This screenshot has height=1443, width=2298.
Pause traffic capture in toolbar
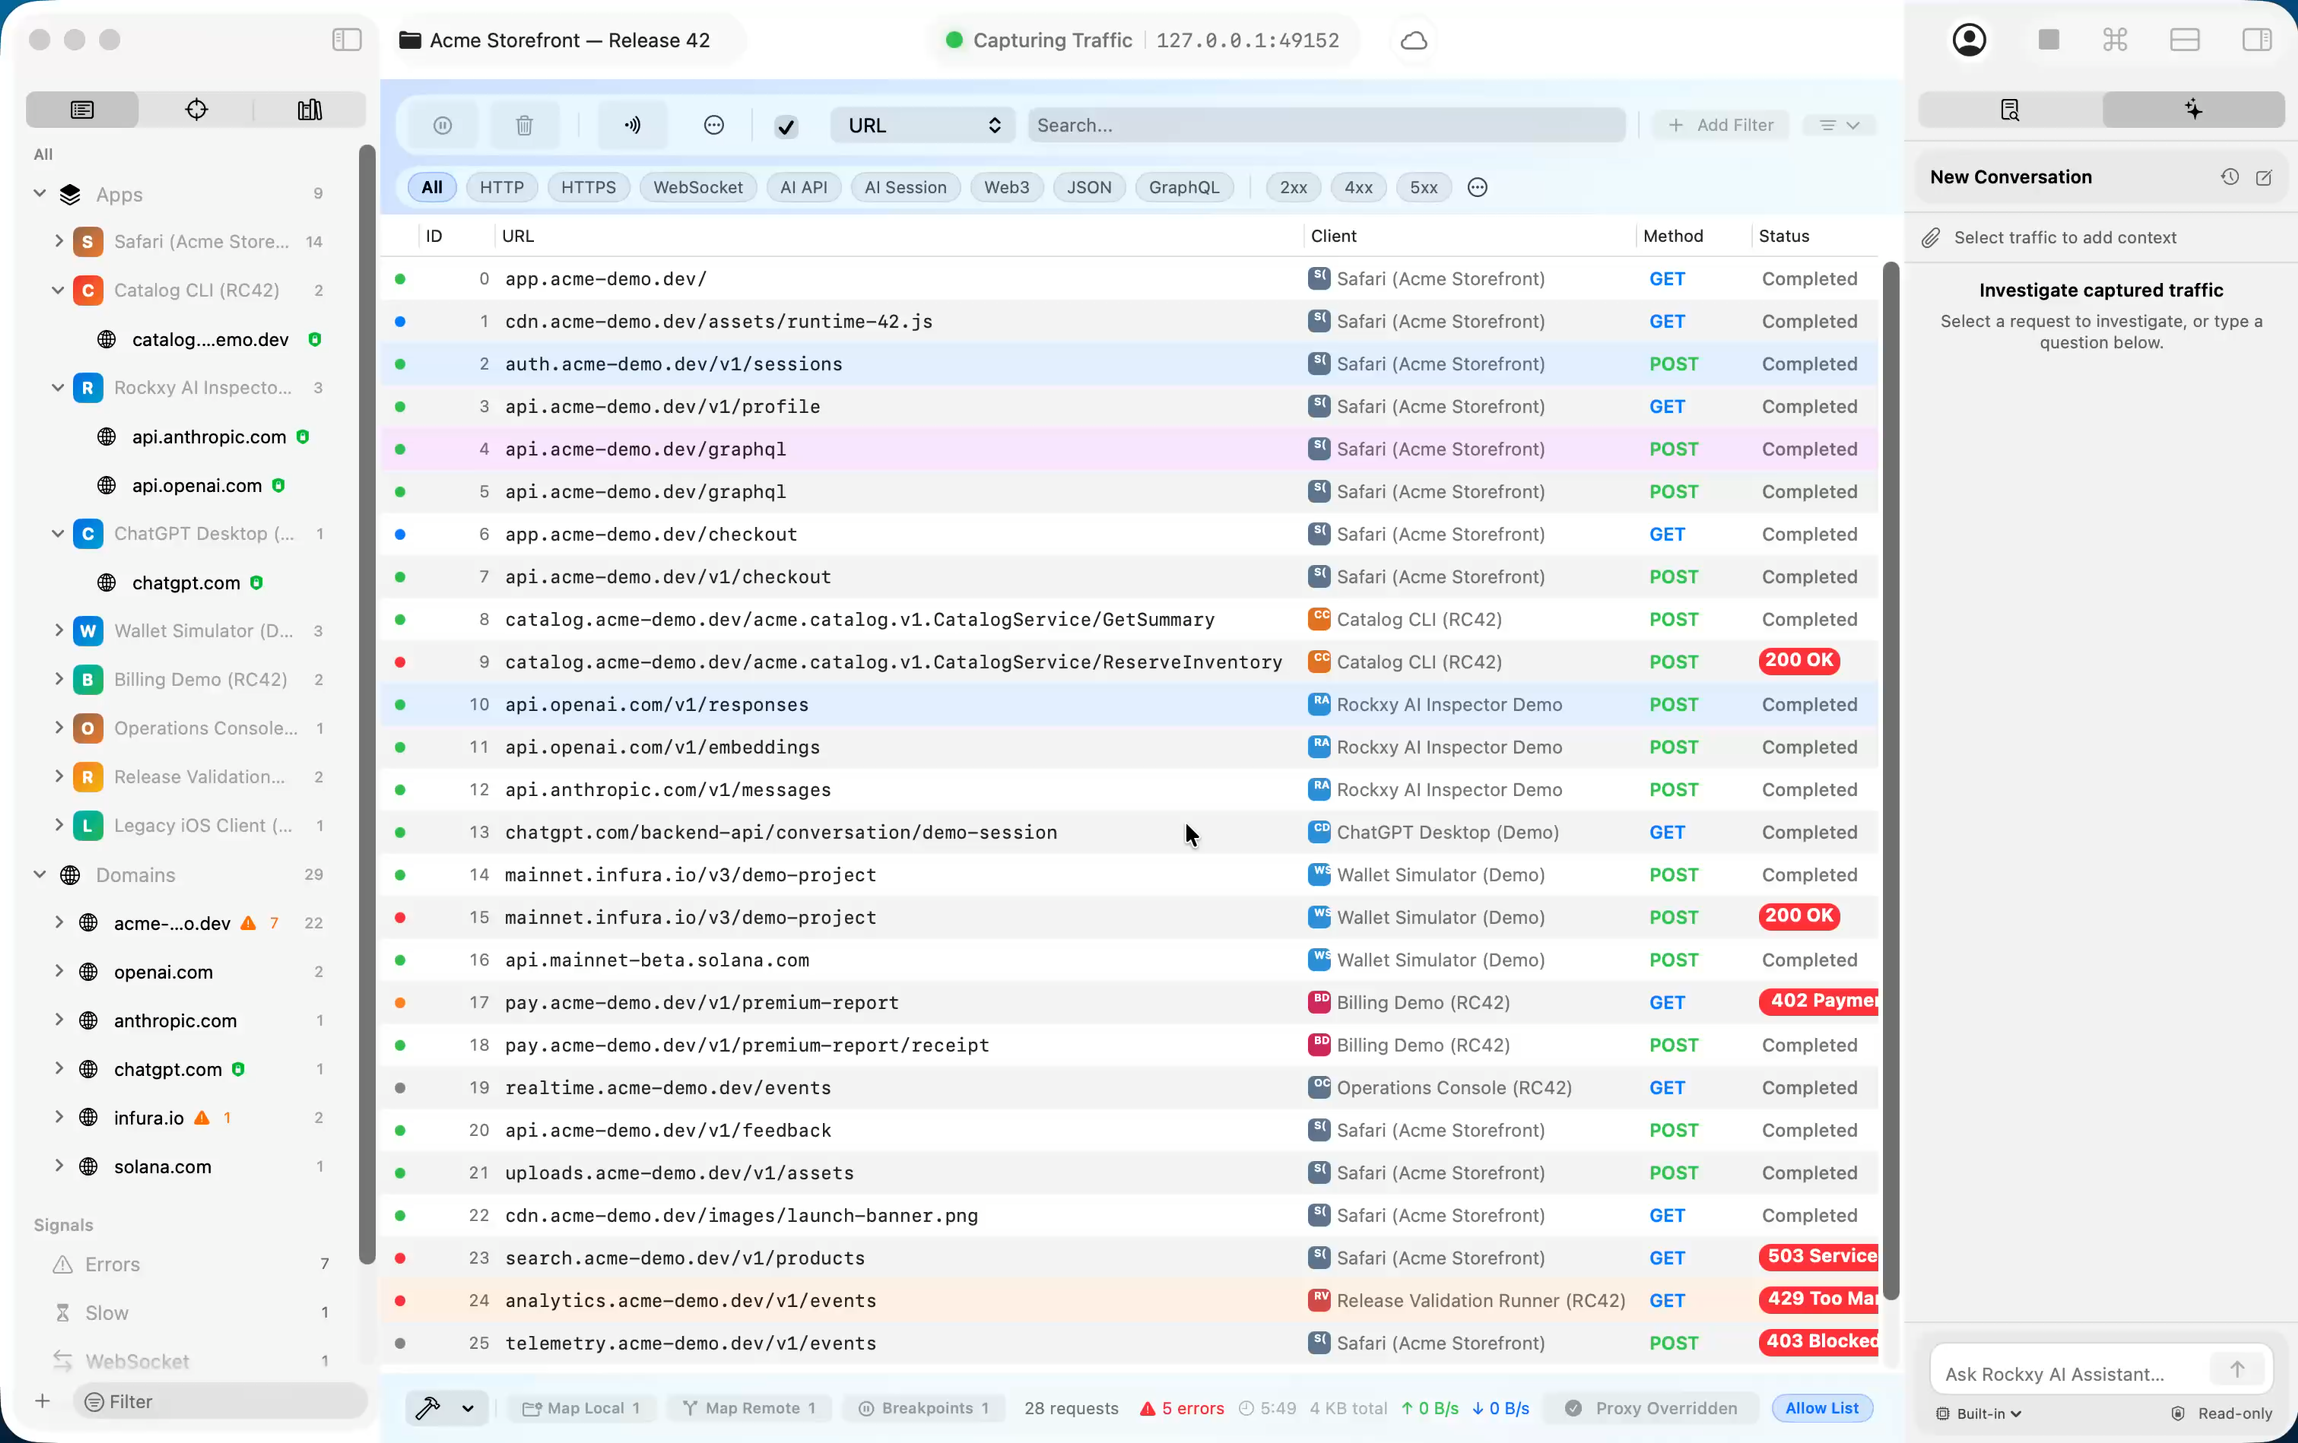click(x=443, y=125)
